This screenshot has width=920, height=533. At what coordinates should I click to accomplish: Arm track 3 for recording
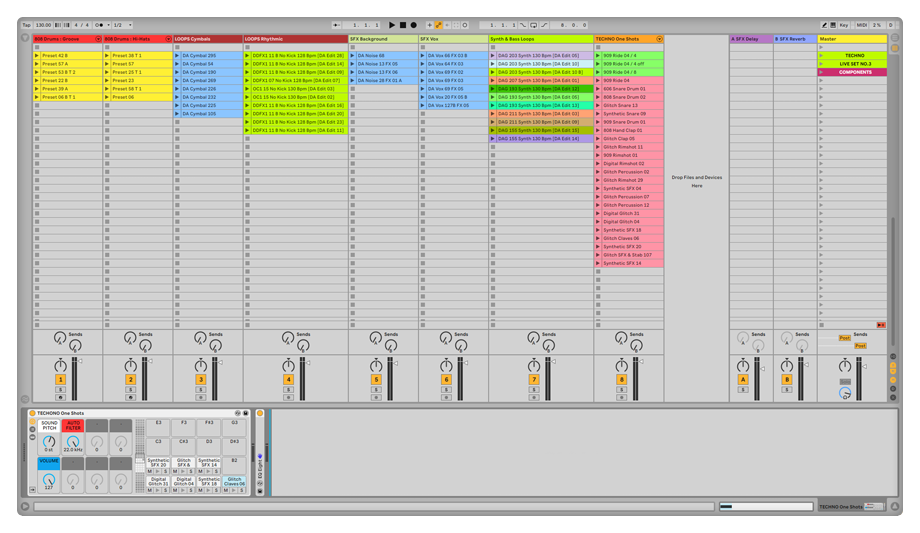point(201,397)
